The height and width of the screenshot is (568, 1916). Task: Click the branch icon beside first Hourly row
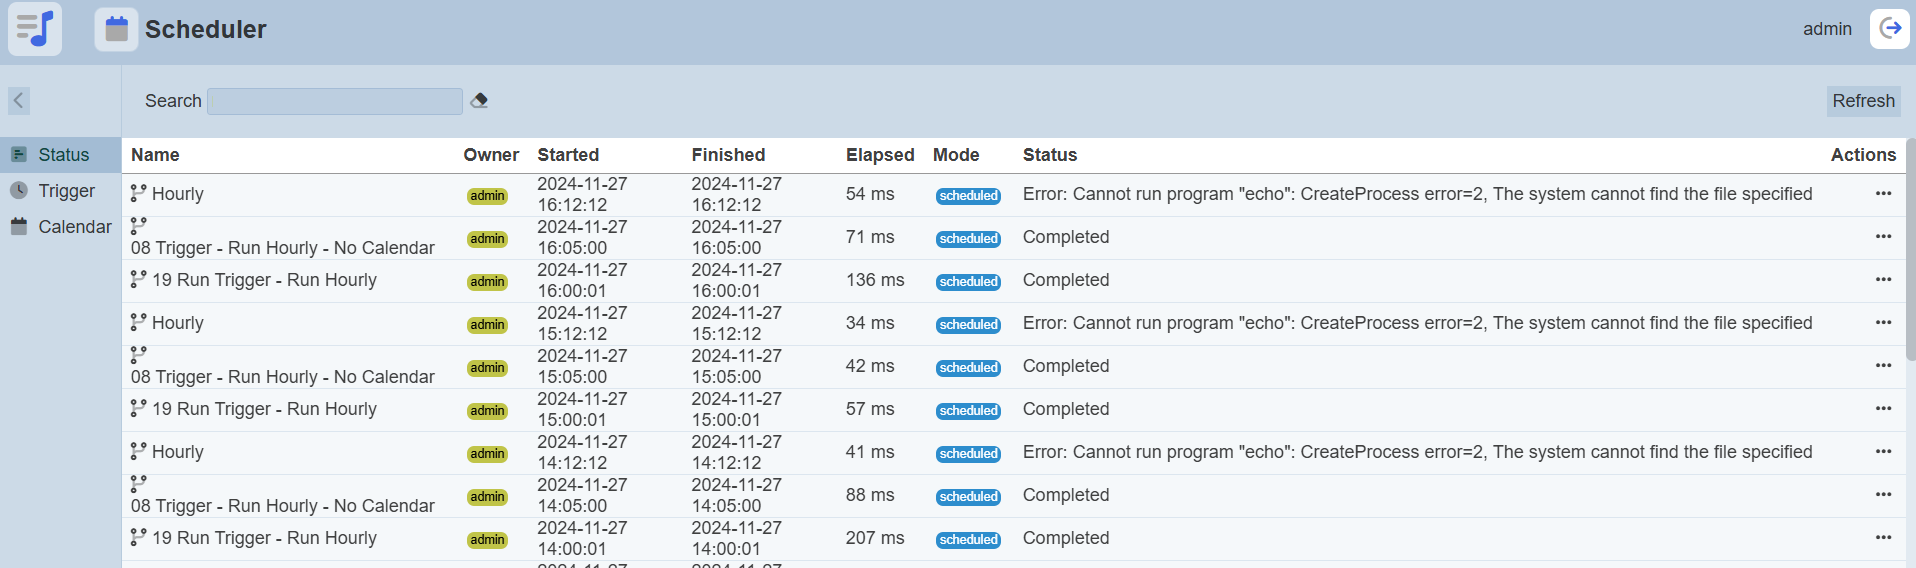[139, 193]
